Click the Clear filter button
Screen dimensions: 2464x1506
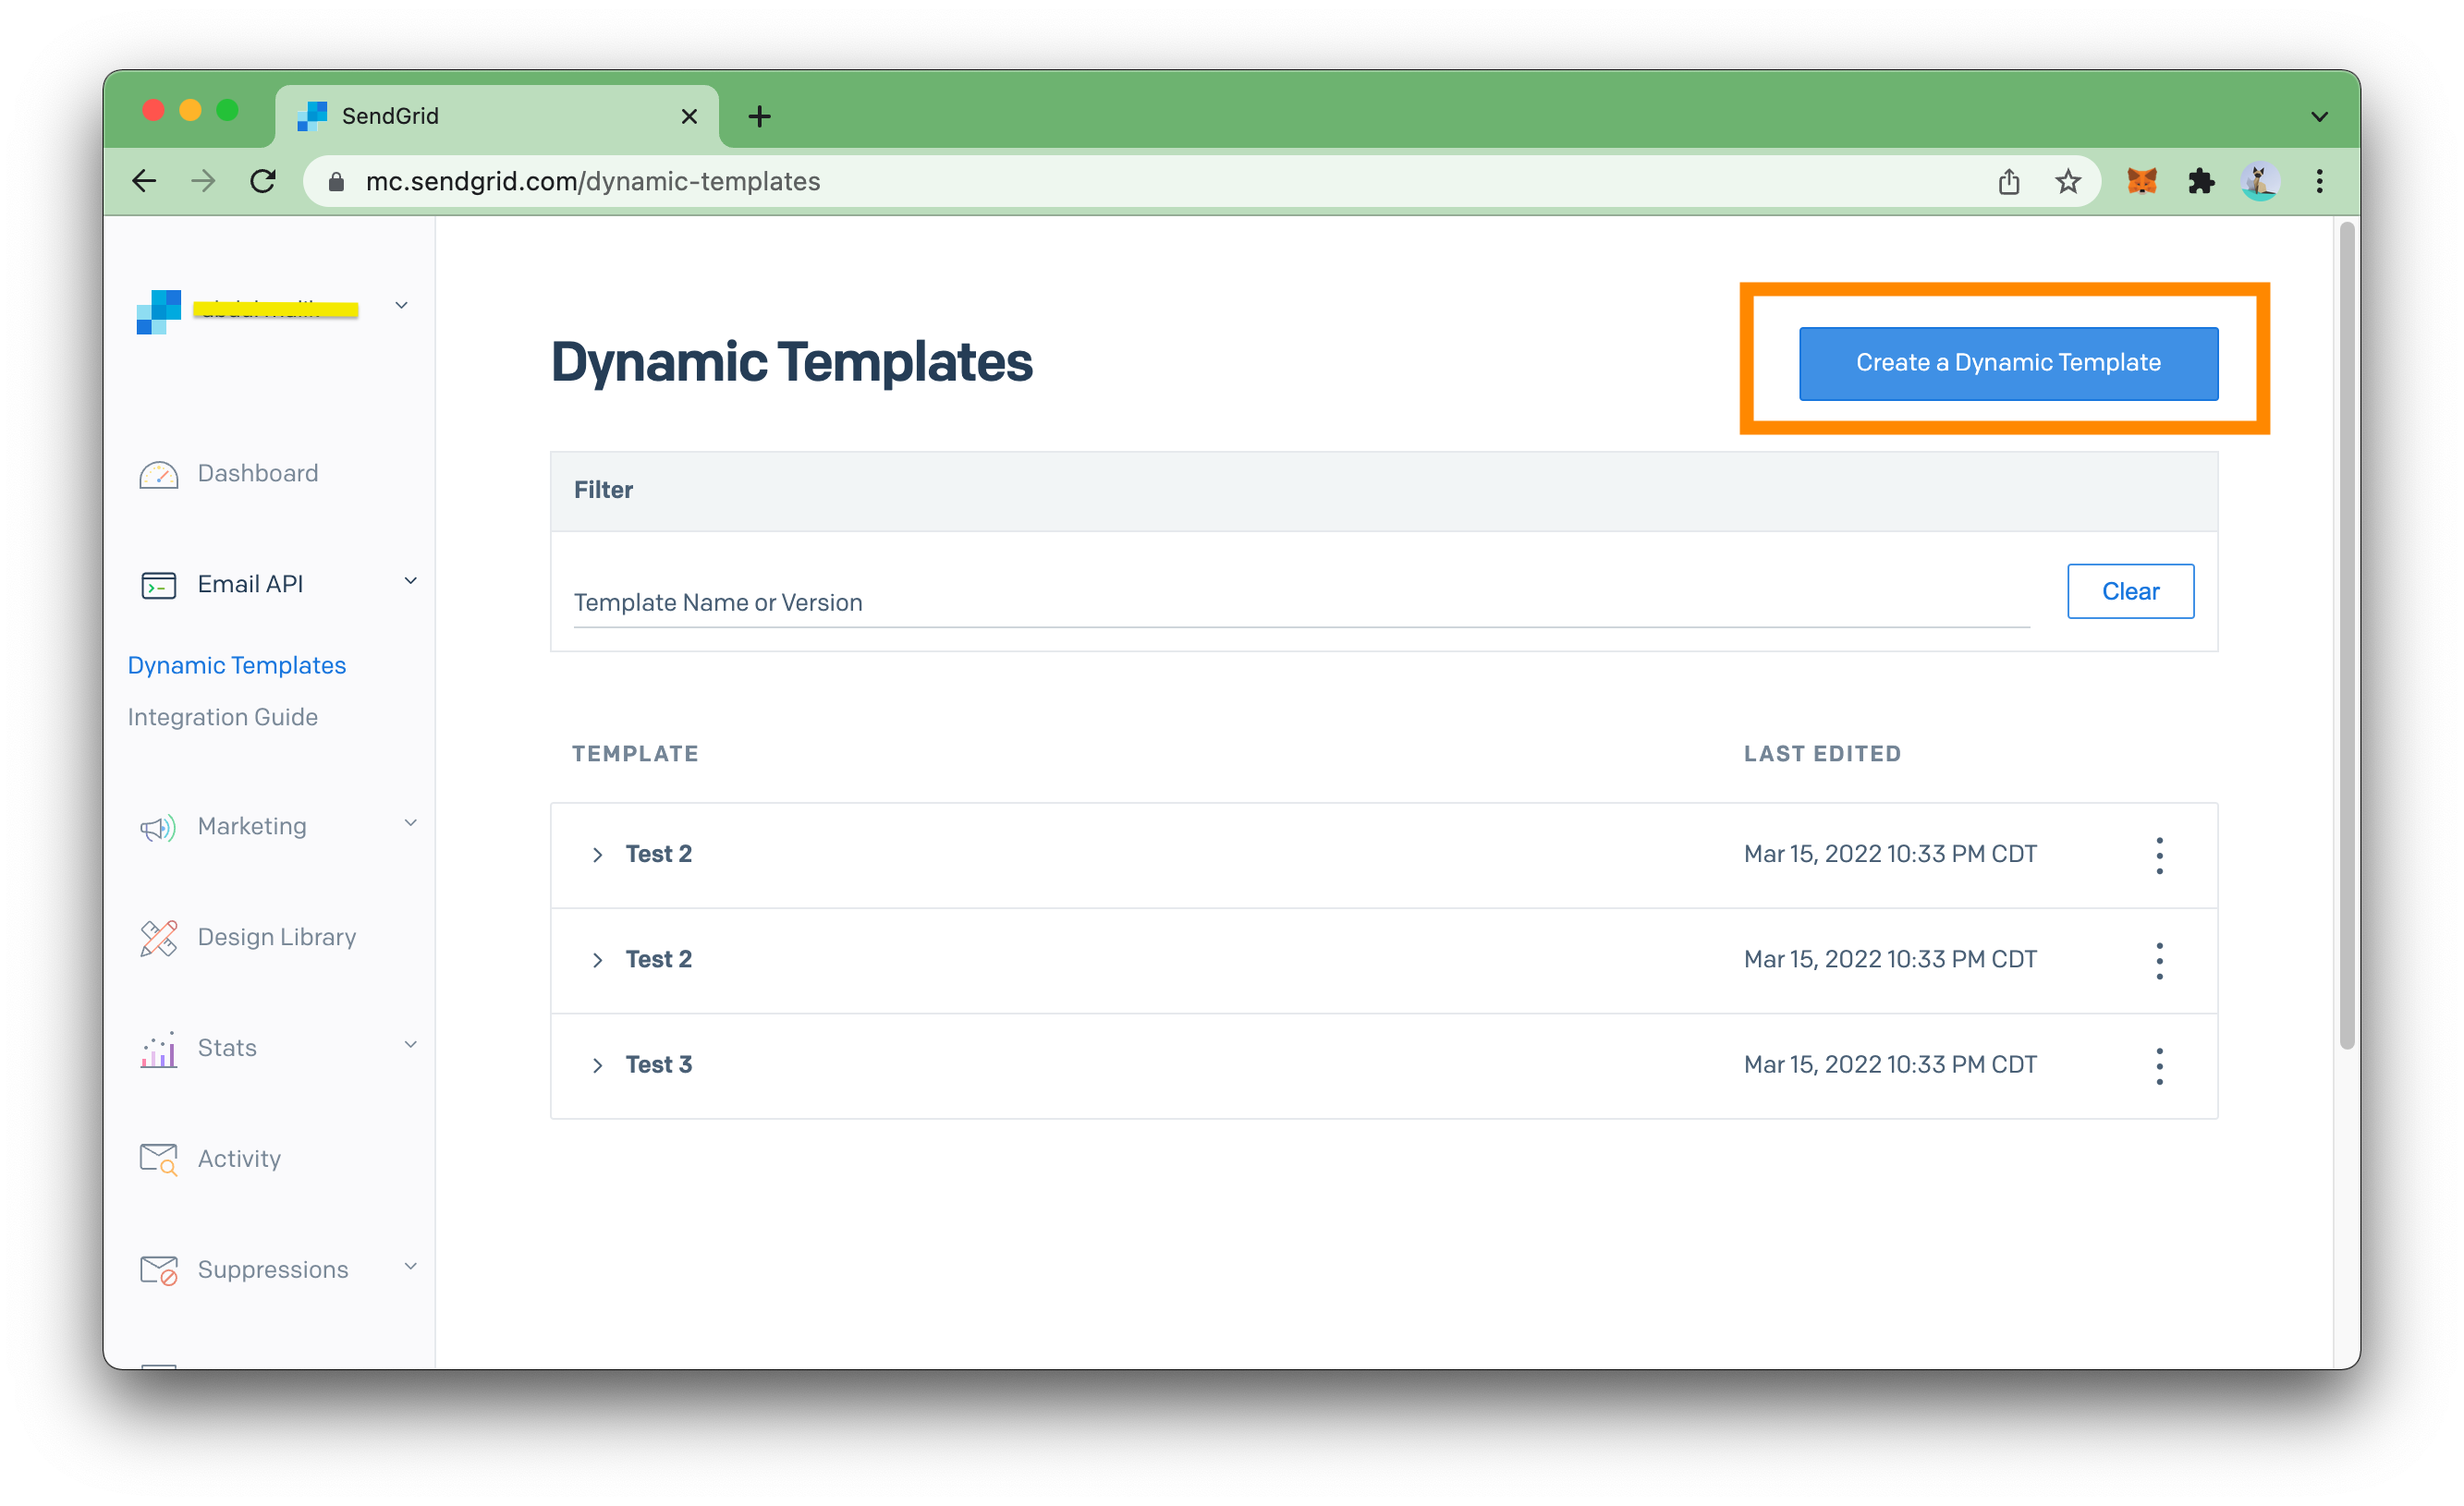(2129, 591)
